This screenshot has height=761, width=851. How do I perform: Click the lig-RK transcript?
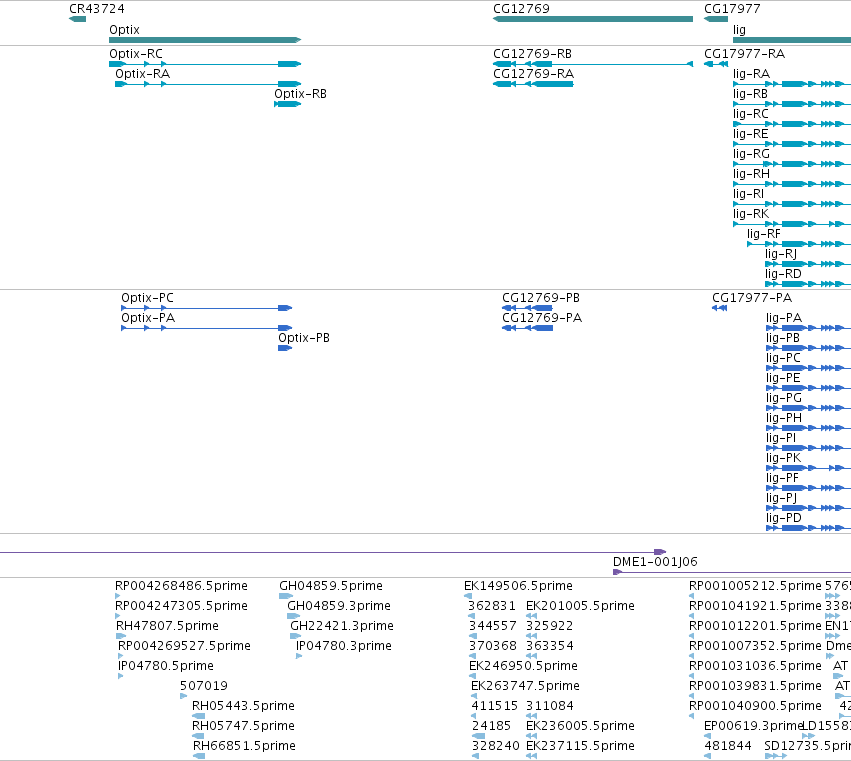pyautogui.click(x=792, y=224)
